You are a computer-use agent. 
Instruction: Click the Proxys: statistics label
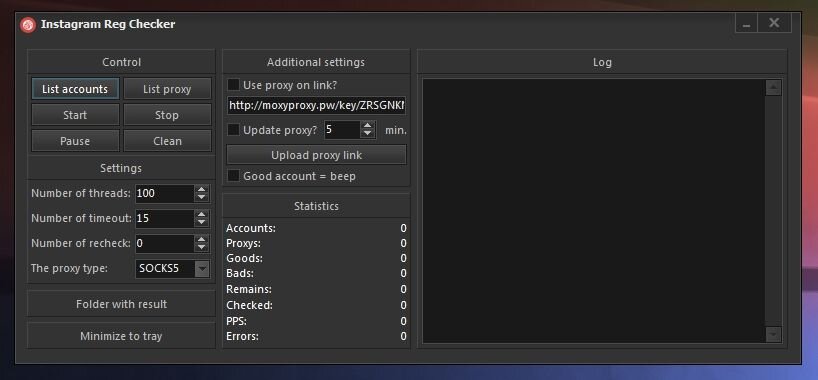click(x=244, y=243)
